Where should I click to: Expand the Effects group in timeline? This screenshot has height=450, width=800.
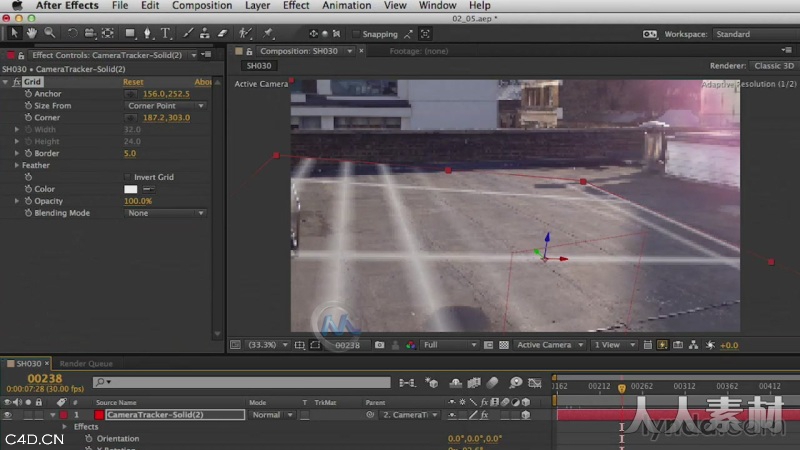(x=65, y=427)
